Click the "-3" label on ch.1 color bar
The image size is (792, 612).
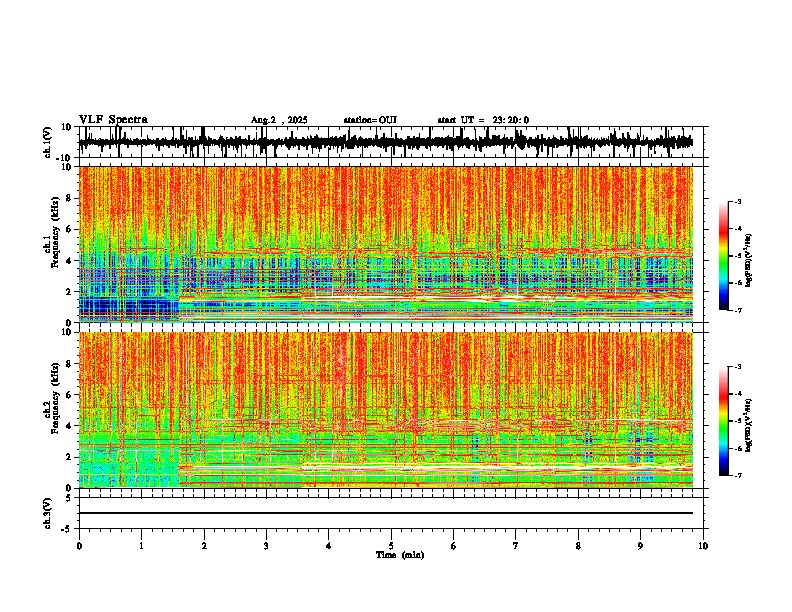pyautogui.click(x=737, y=201)
